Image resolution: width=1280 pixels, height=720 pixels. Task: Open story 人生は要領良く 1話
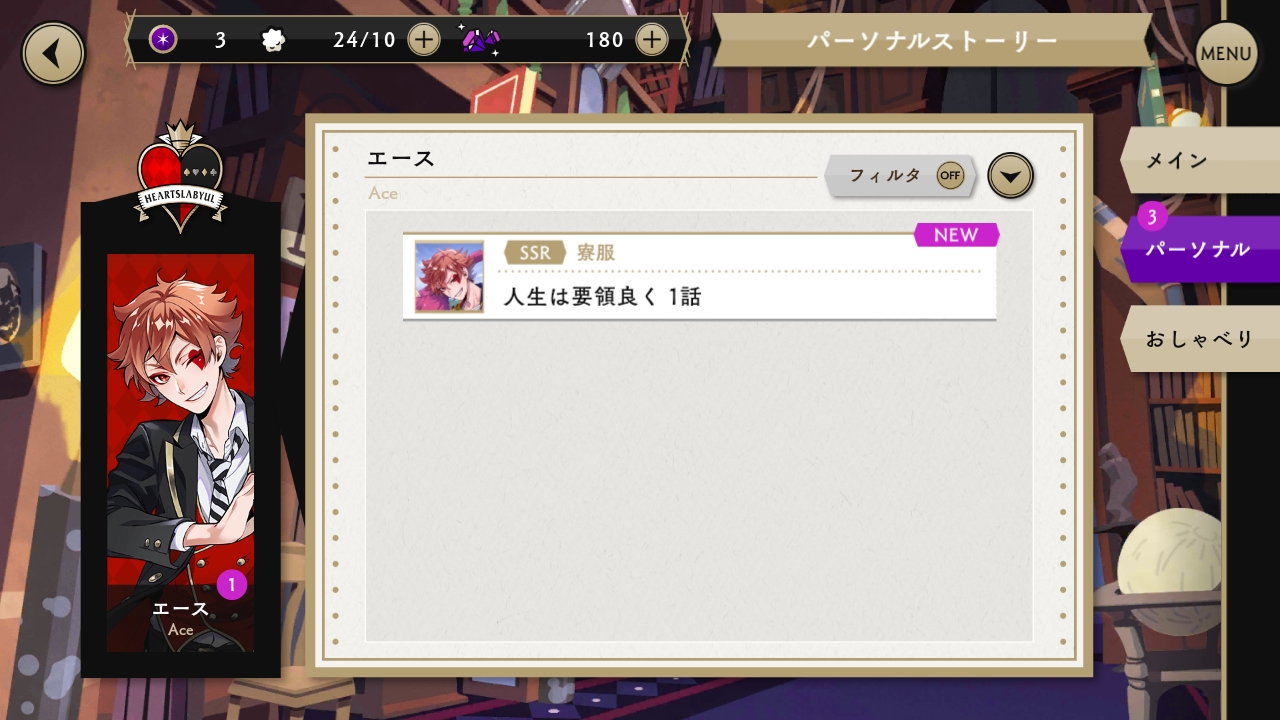[700, 277]
